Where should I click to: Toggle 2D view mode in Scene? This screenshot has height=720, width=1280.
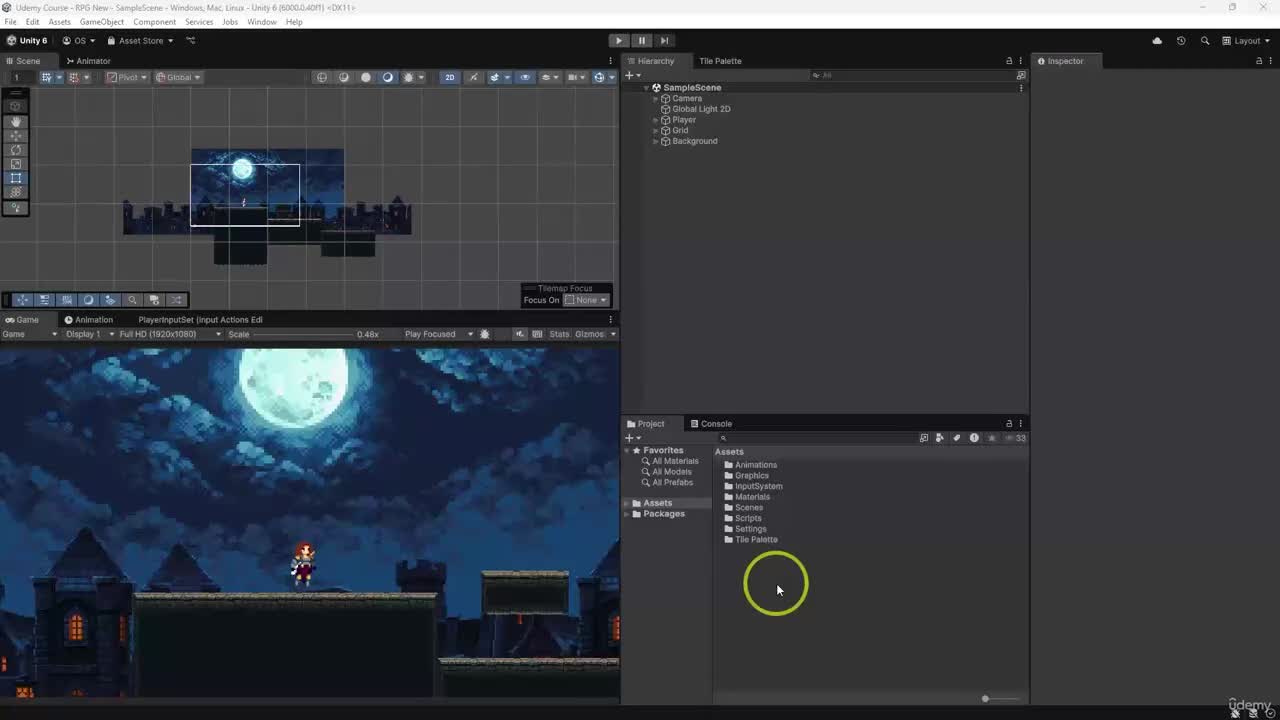[450, 77]
